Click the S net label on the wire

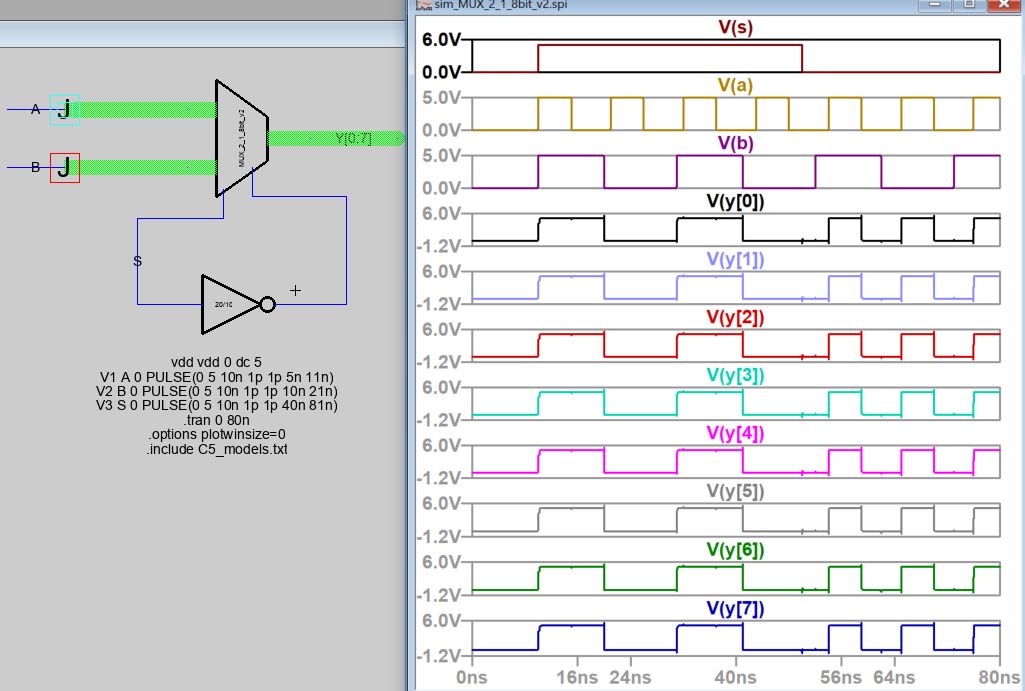[x=137, y=261]
